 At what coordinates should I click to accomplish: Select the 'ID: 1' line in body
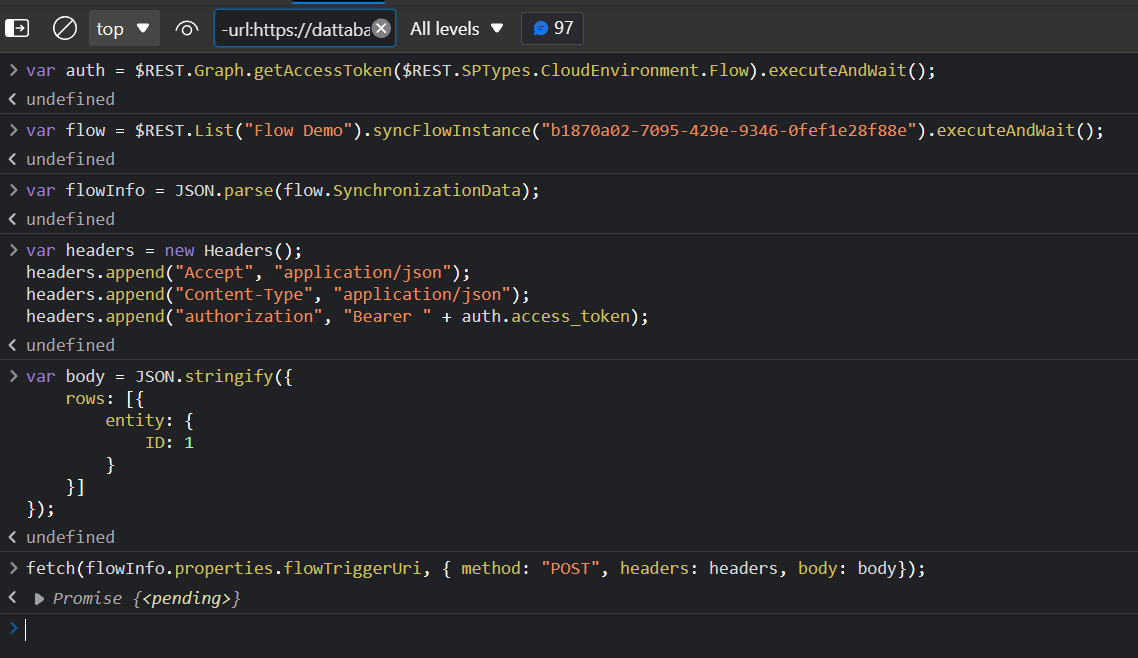coord(169,443)
